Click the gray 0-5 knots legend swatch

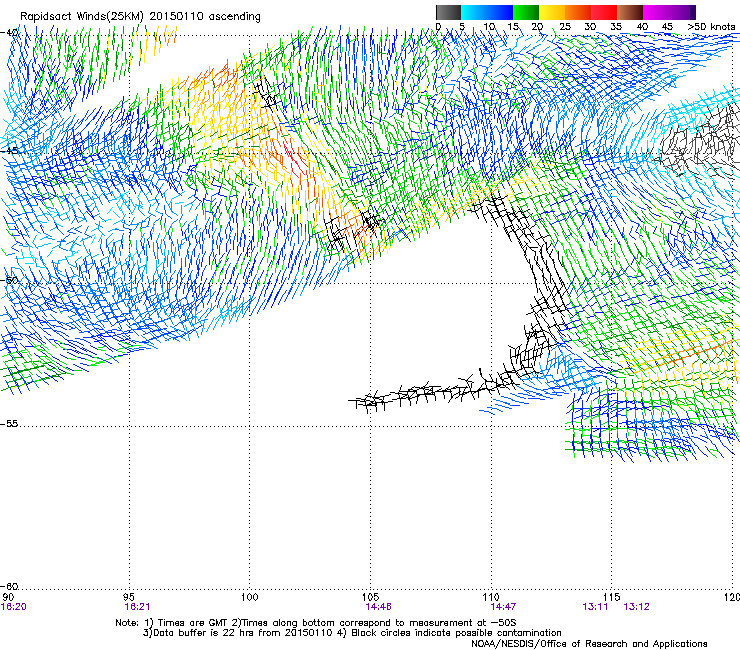click(x=448, y=12)
